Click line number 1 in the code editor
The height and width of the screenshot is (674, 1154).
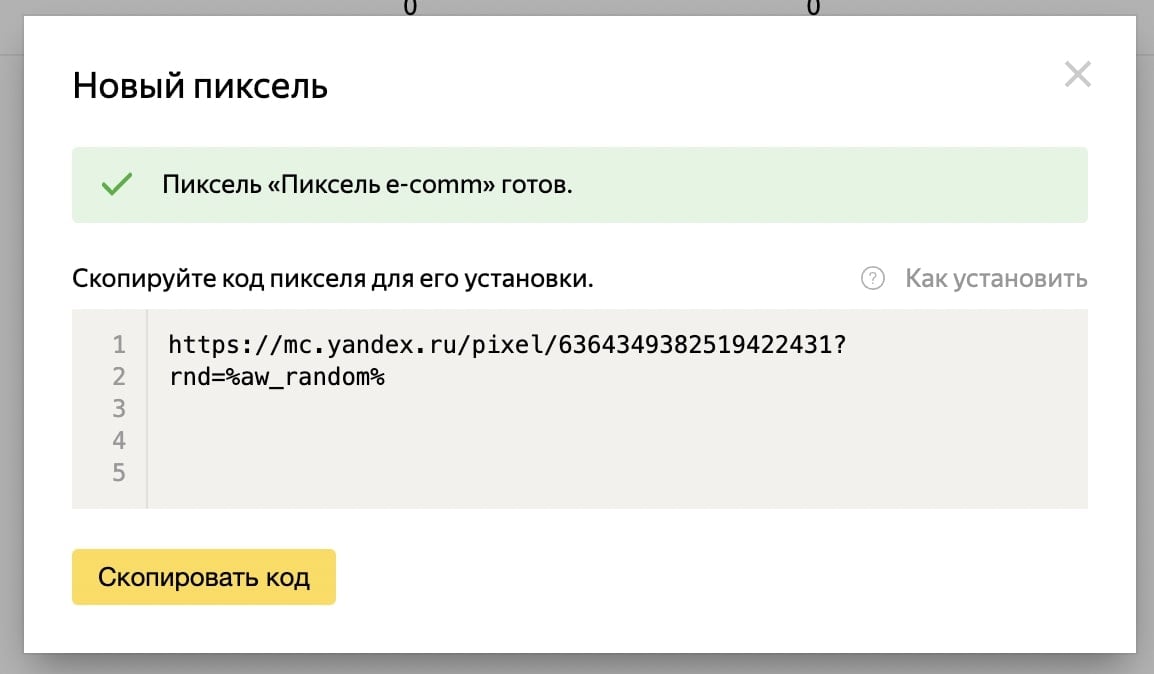(x=118, y=344)
